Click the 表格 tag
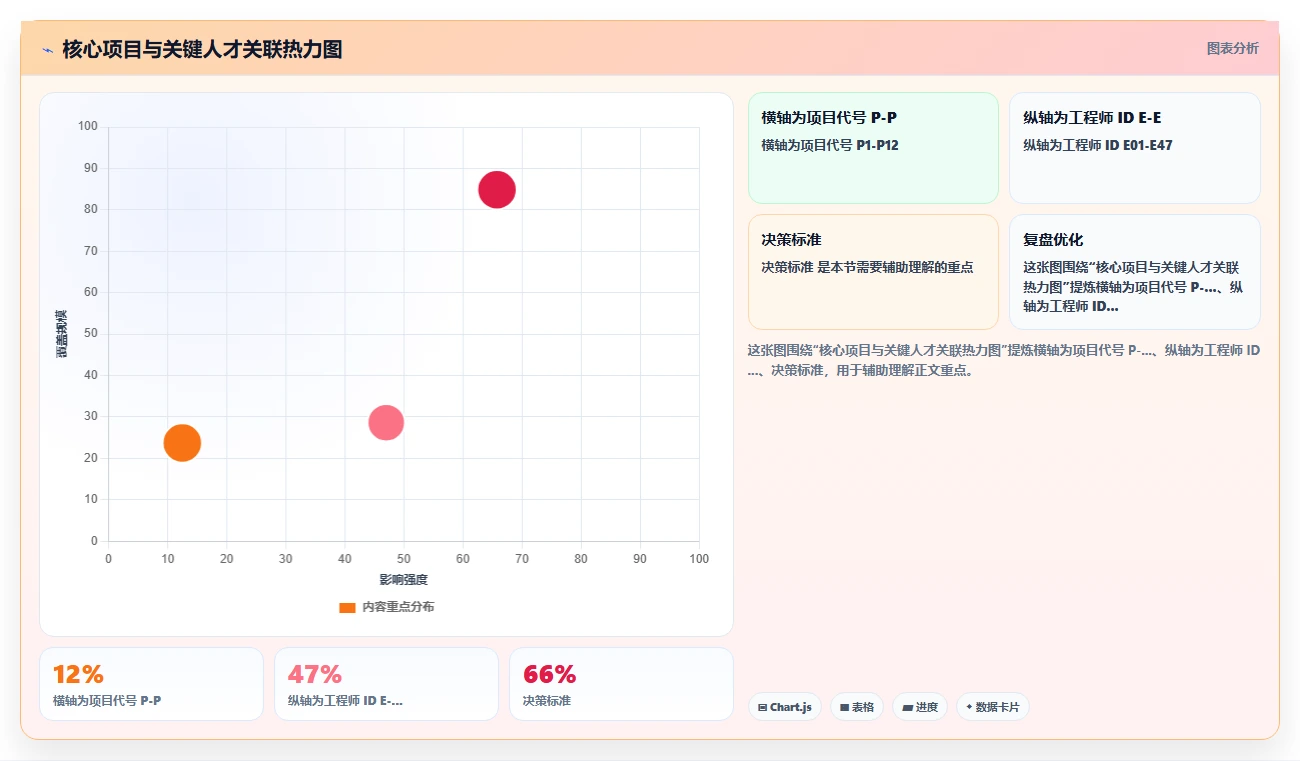The height and width of the screenshot is (761, 1300). (x=857, y=707)
